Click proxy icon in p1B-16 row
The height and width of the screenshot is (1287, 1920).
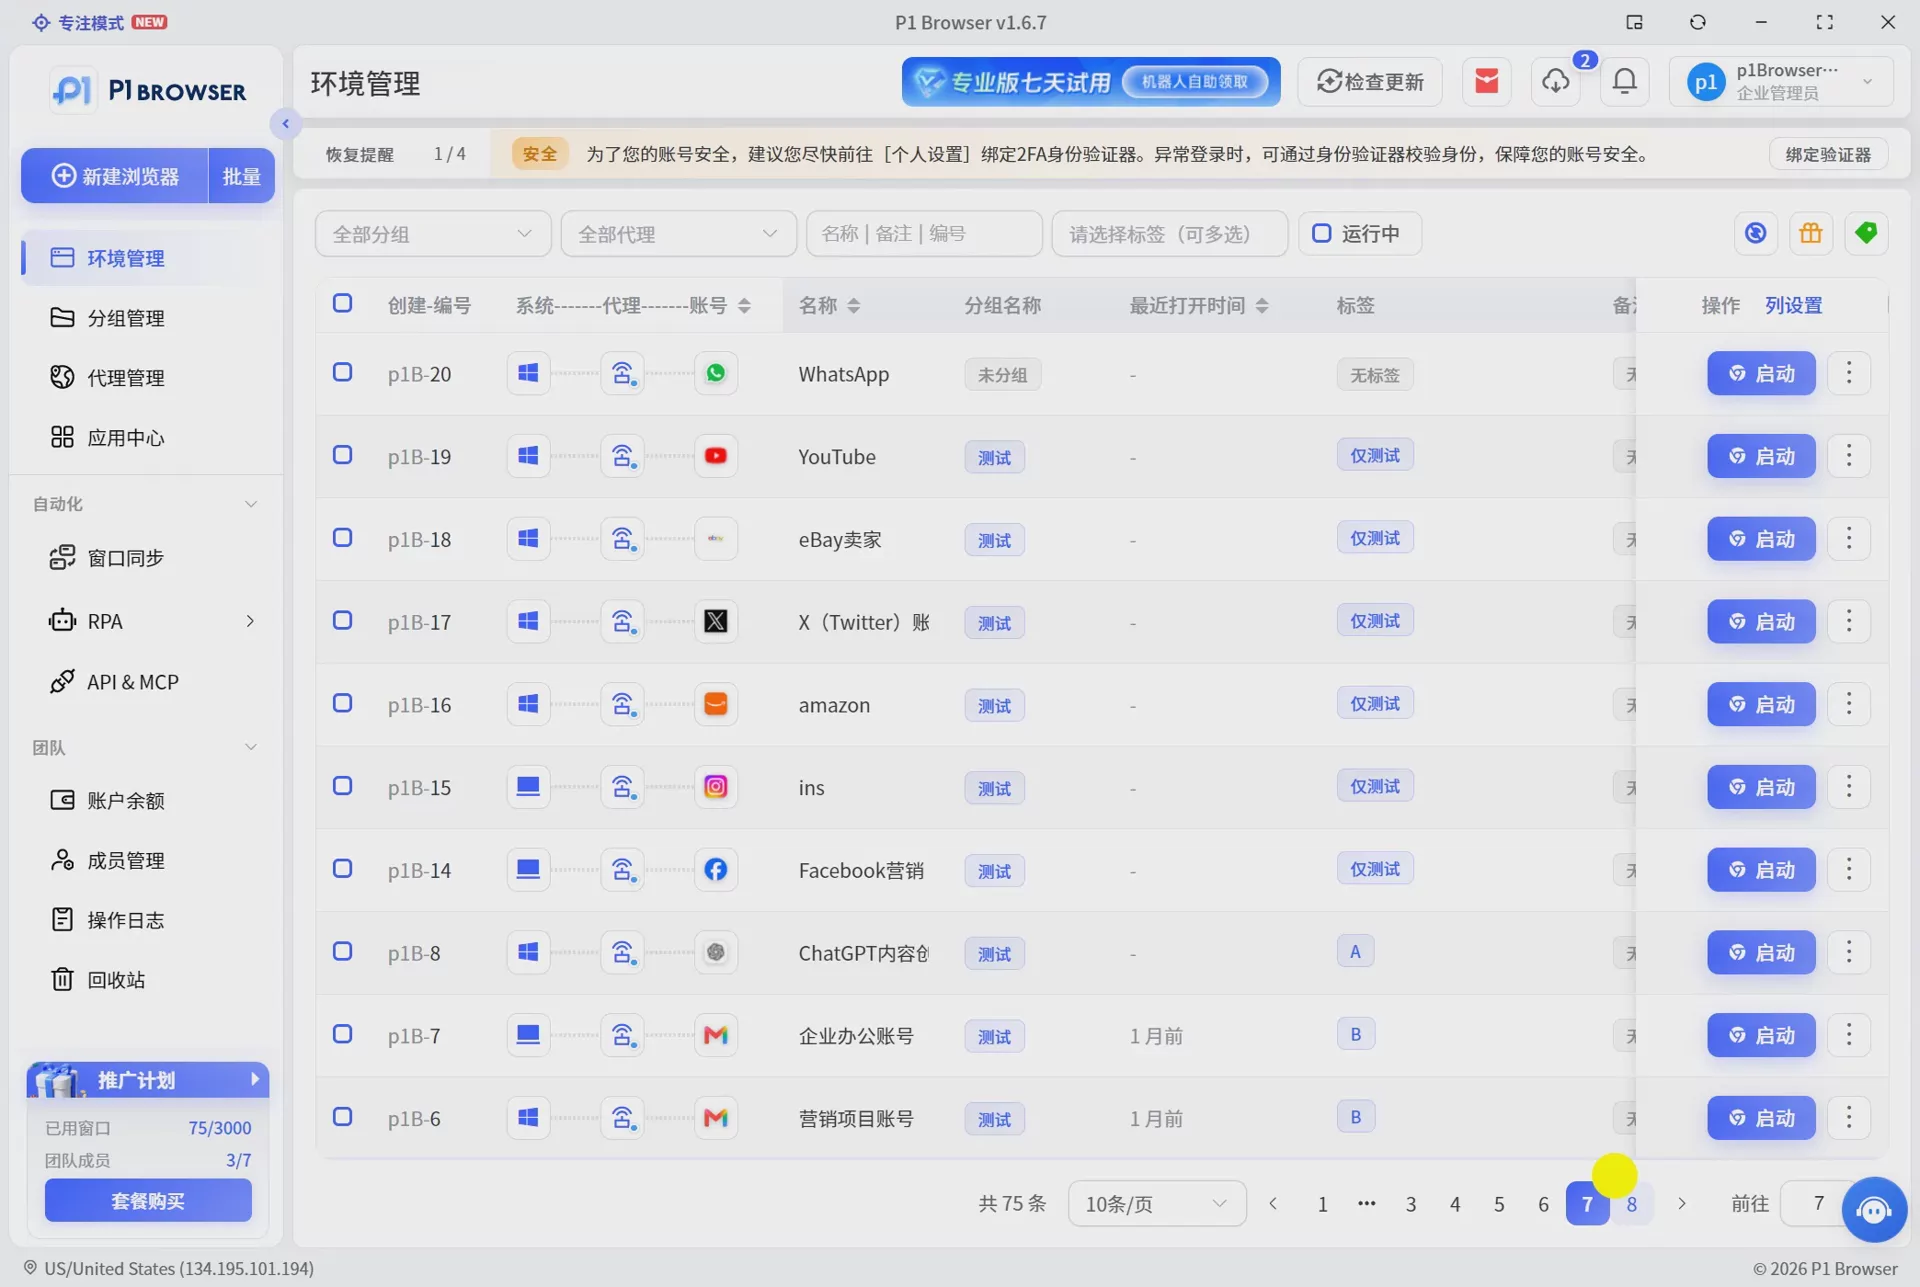(x=622, y=705)
